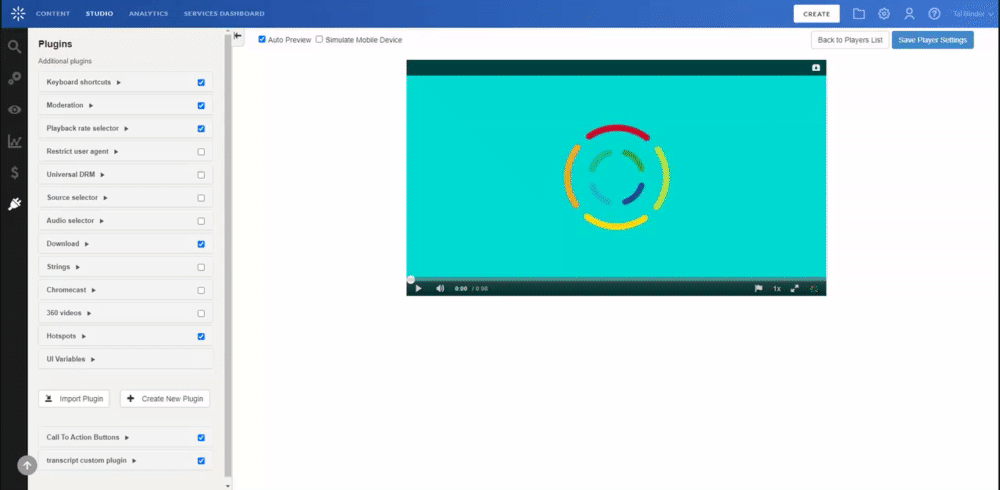Enable the Strings checkbox
Screen dimensions: 1000x490
(x=201, y=267)
